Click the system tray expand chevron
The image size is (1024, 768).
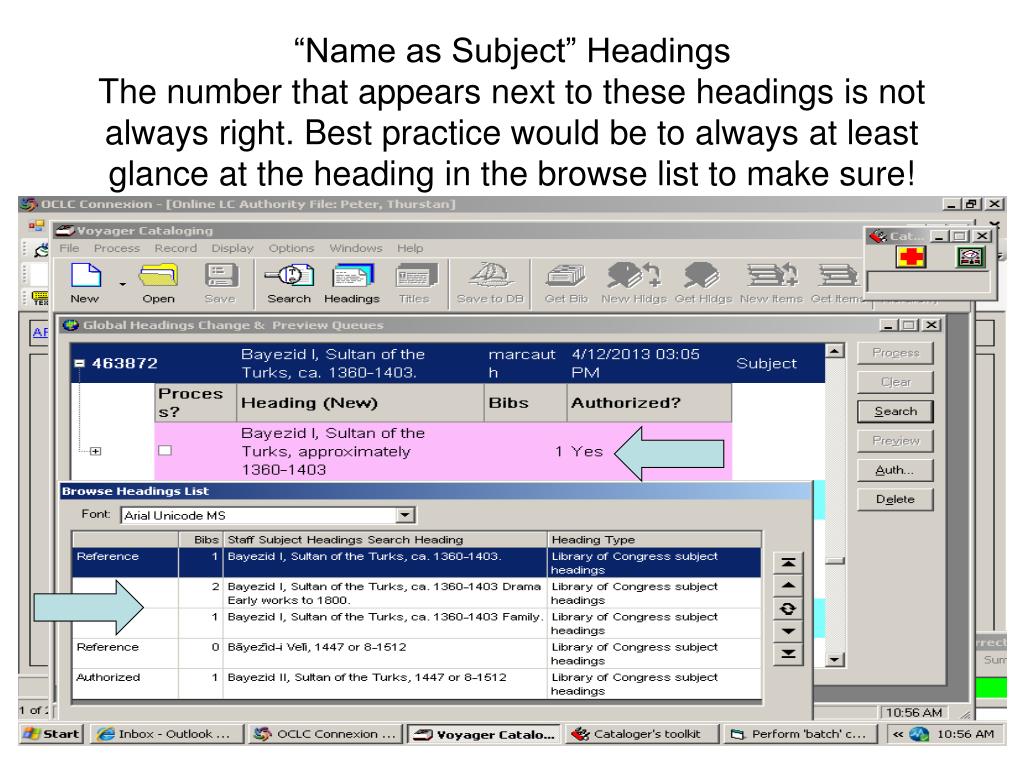click(898, 734)
